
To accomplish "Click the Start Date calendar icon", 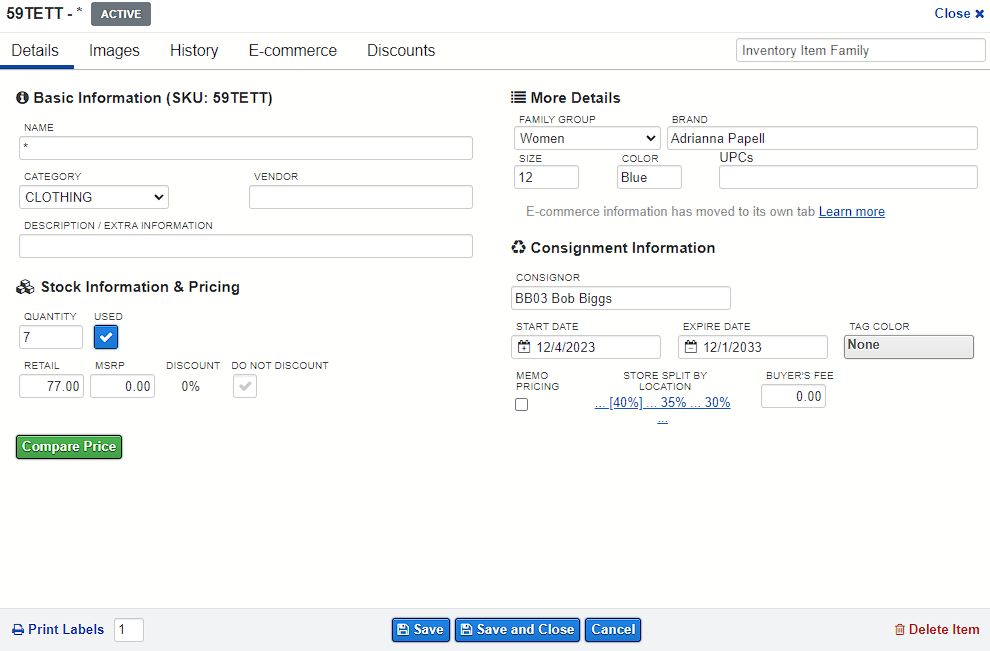I will point(524,347).
